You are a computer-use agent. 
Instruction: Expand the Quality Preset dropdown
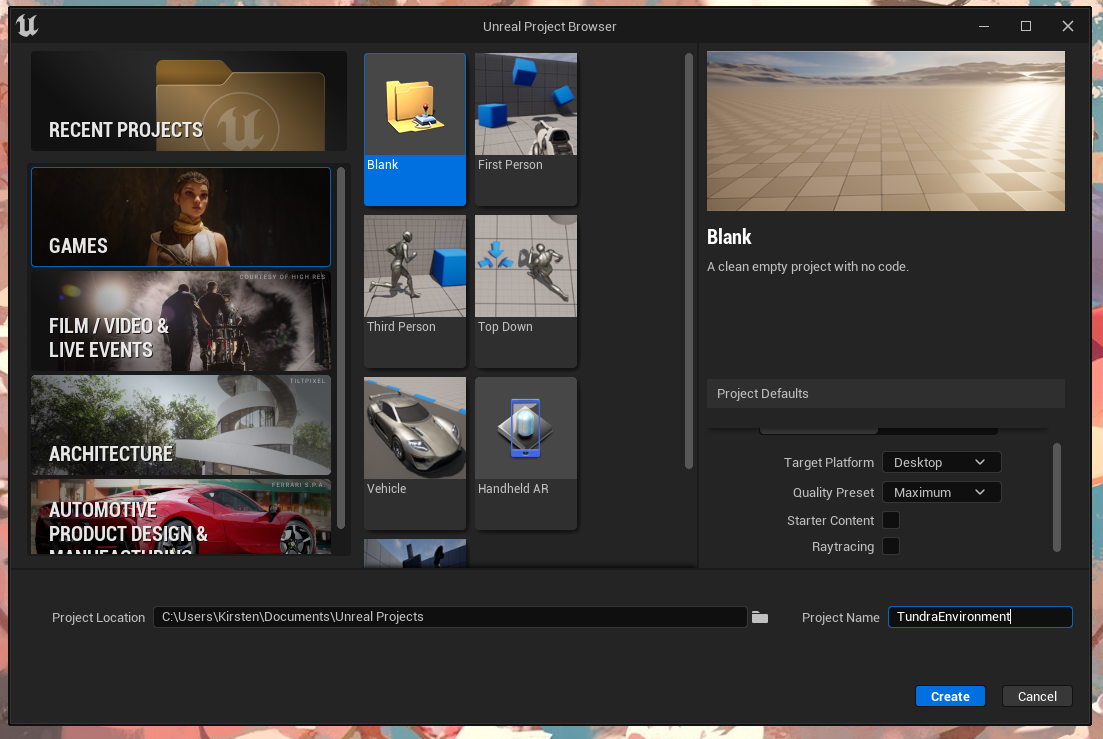(x=941, y=492)
